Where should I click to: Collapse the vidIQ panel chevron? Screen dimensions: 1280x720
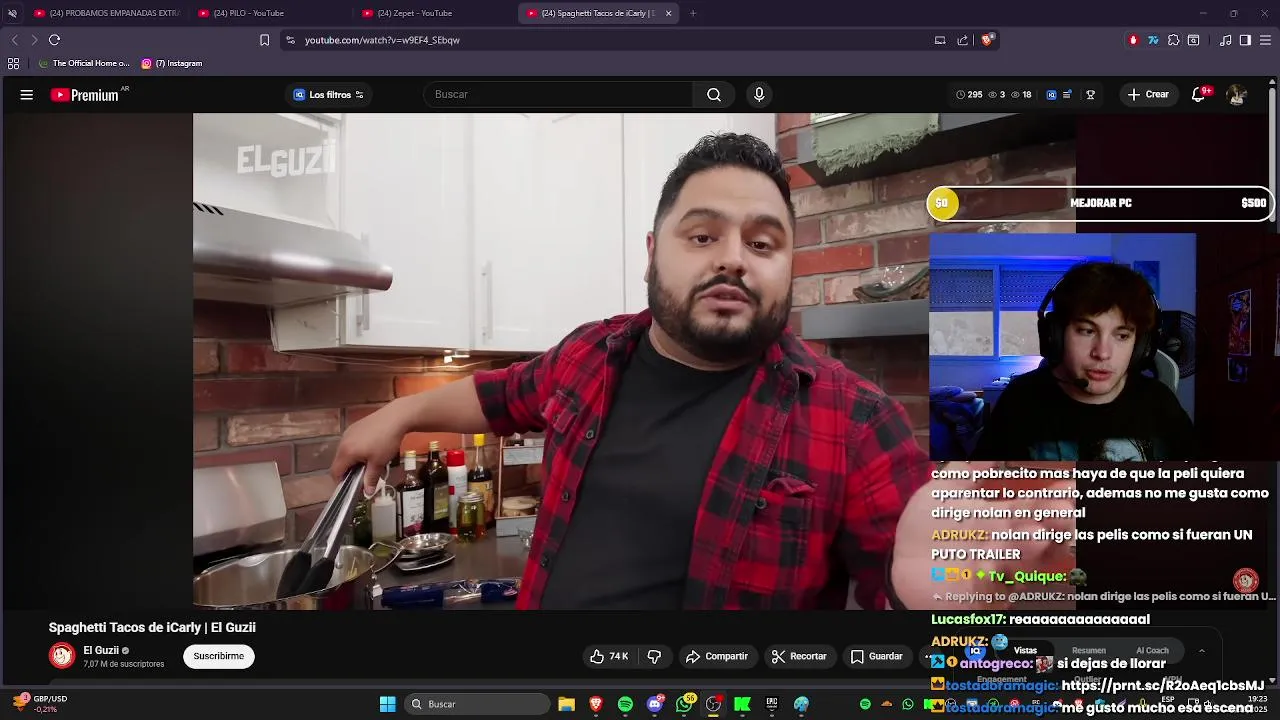pos(1201,651)
